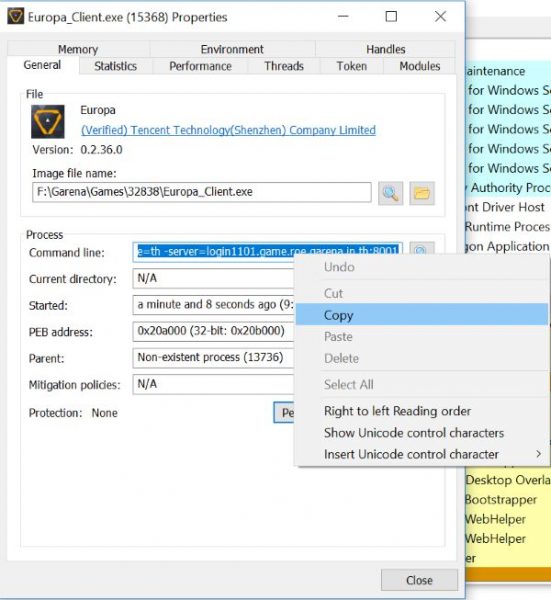Click Paste in the context menu
551x600 pixels.
pos(422,337)
